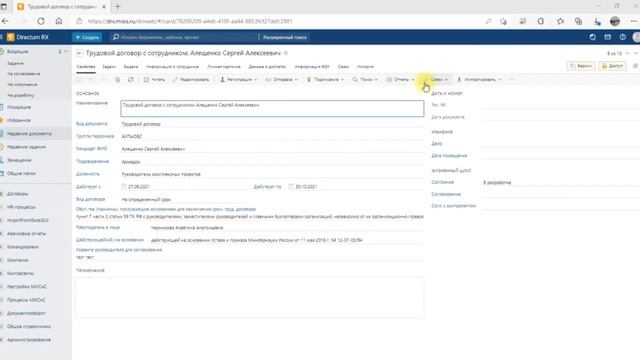The width and height of the screenshot is (640, 360).
Task: Open a new browser tab
Action: [118, 7]
